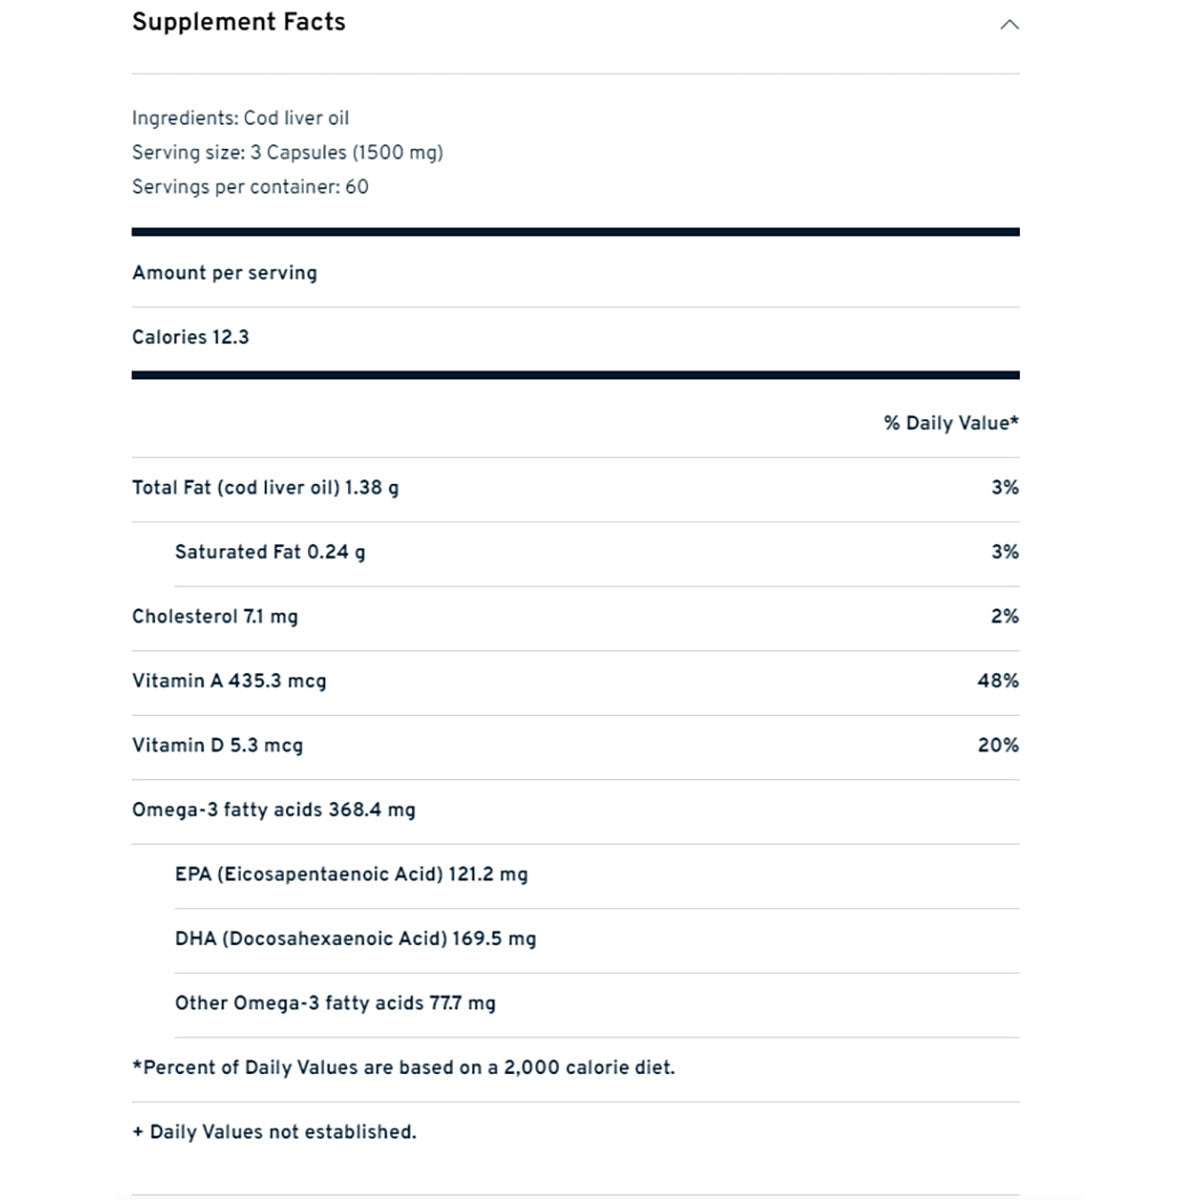Click the Serving size 3 Capsules line
1200x1200 pixels.
[287, 152]
